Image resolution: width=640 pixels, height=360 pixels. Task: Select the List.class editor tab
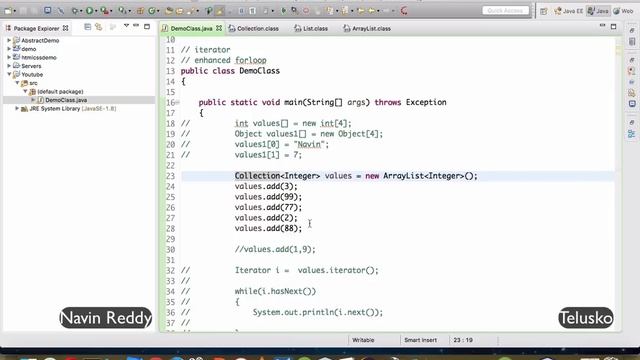point(311,29)
